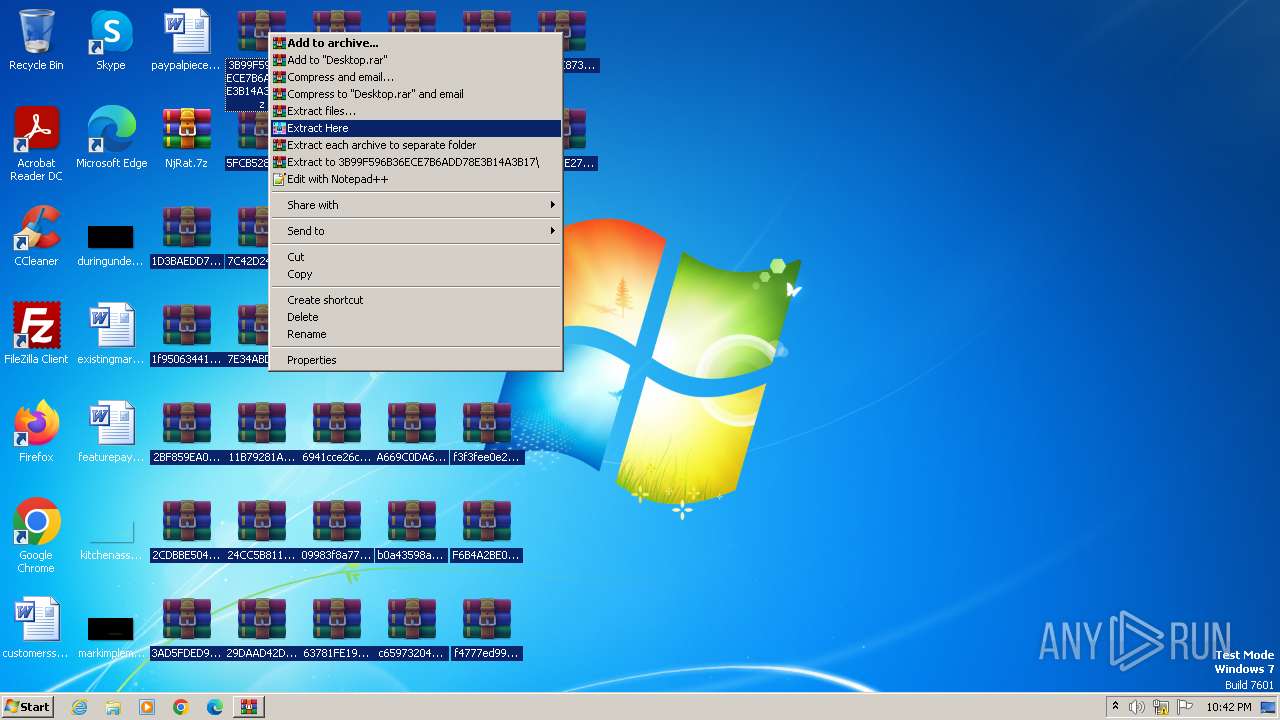Select the b0a43598a archive icon
This screenshot has width=1280, height=720.
[411, 531]
